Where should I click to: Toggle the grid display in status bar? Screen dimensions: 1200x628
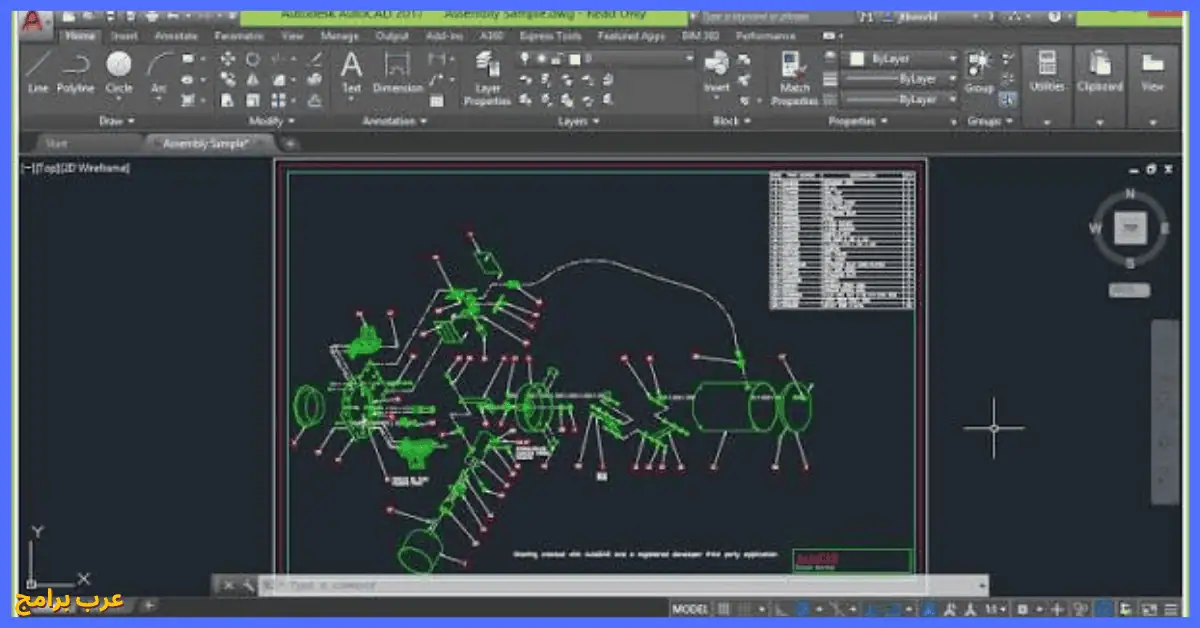tap(725, 608)
